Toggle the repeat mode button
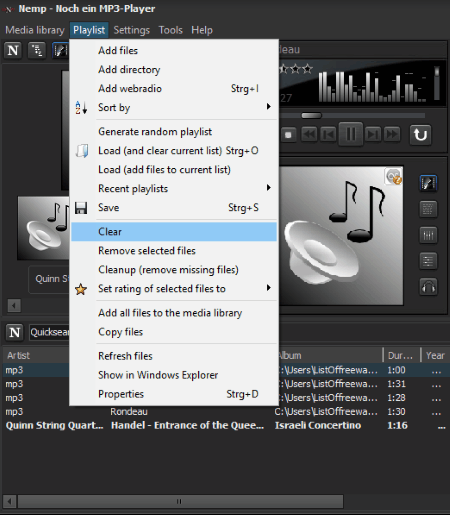Screen dimensions: 450x515 pos(420,135)
